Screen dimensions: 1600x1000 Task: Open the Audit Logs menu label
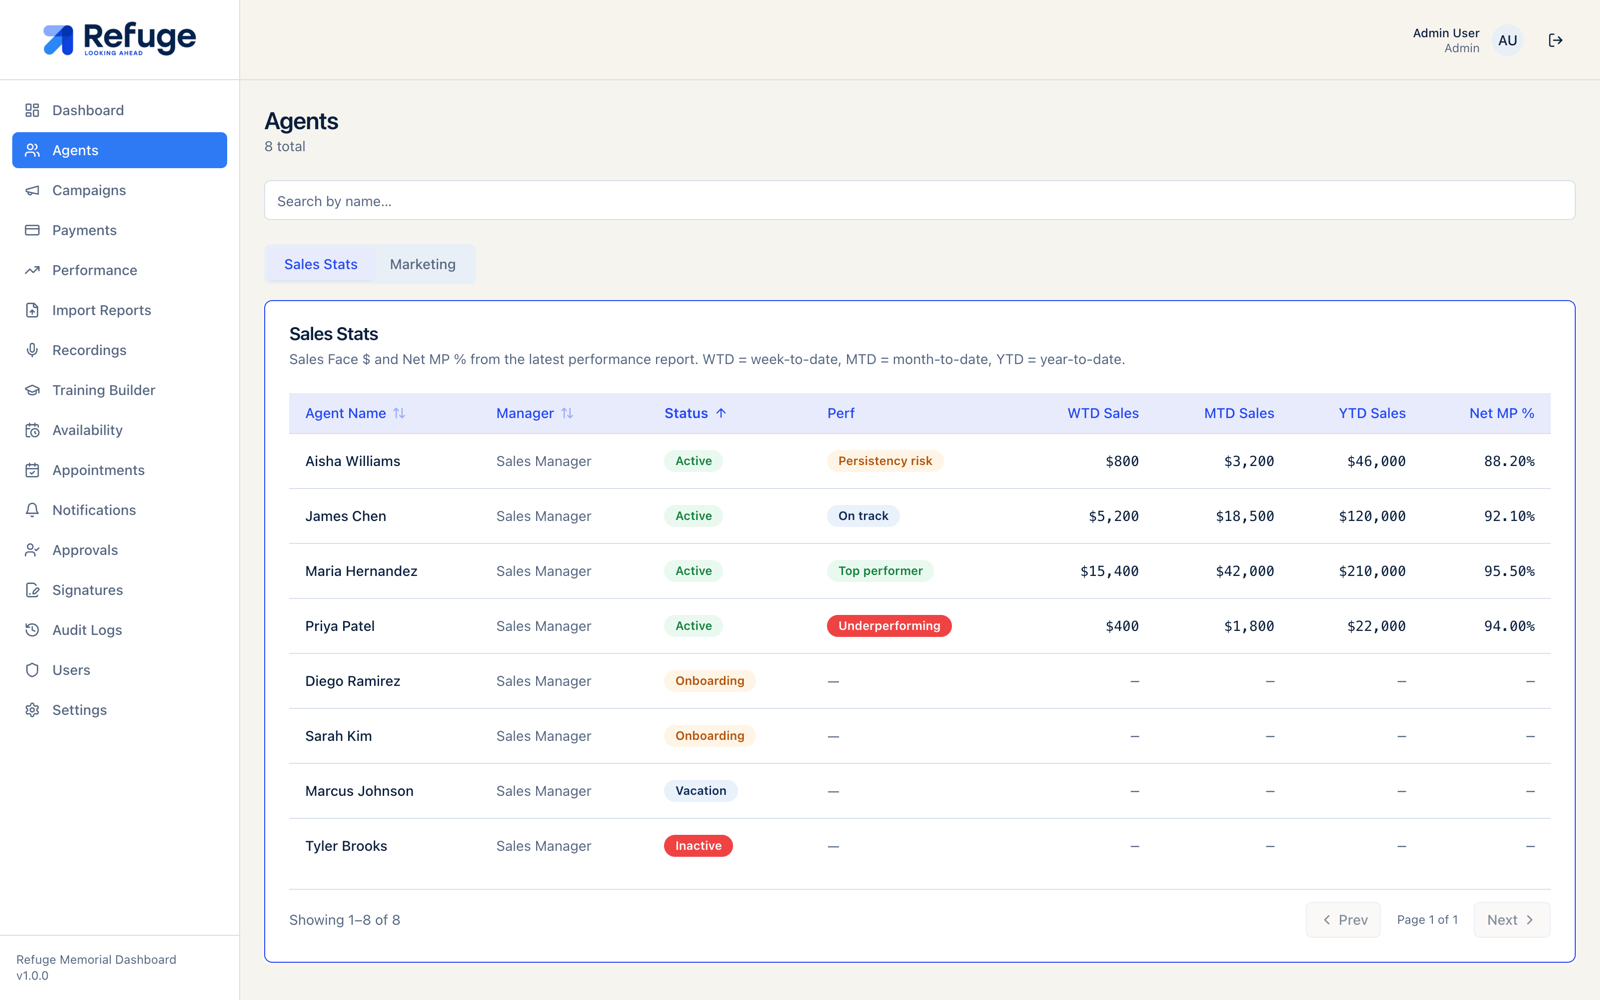tap(87, 630)
